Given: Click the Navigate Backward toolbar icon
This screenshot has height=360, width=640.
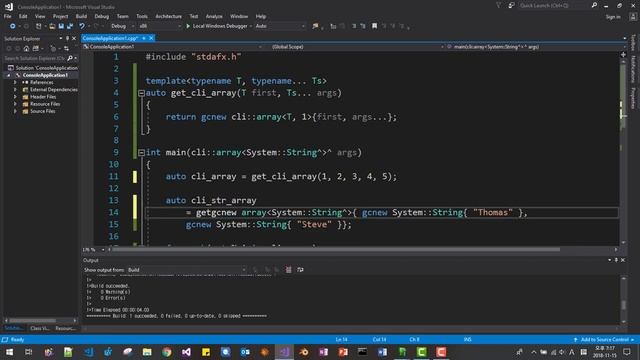Looking at the screenshot, I should (x=13, y=26).
